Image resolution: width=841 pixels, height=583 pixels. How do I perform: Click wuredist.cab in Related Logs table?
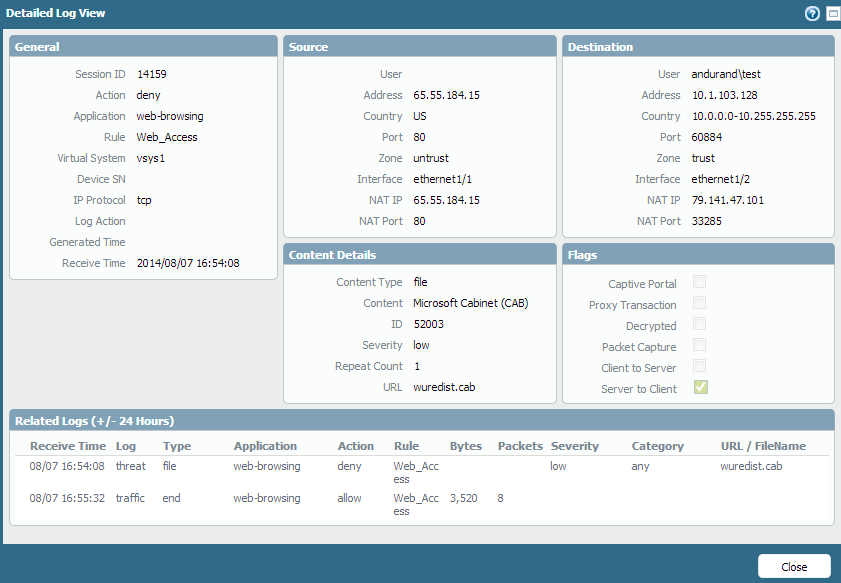coord(751,466)
